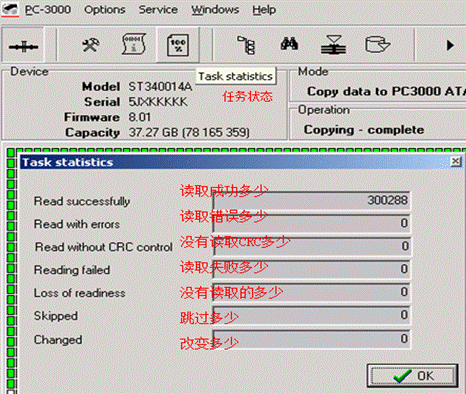This screenshot has width=466, height=394.
Task: Click the connection line icon in toolbar
Action: point(23,46)
